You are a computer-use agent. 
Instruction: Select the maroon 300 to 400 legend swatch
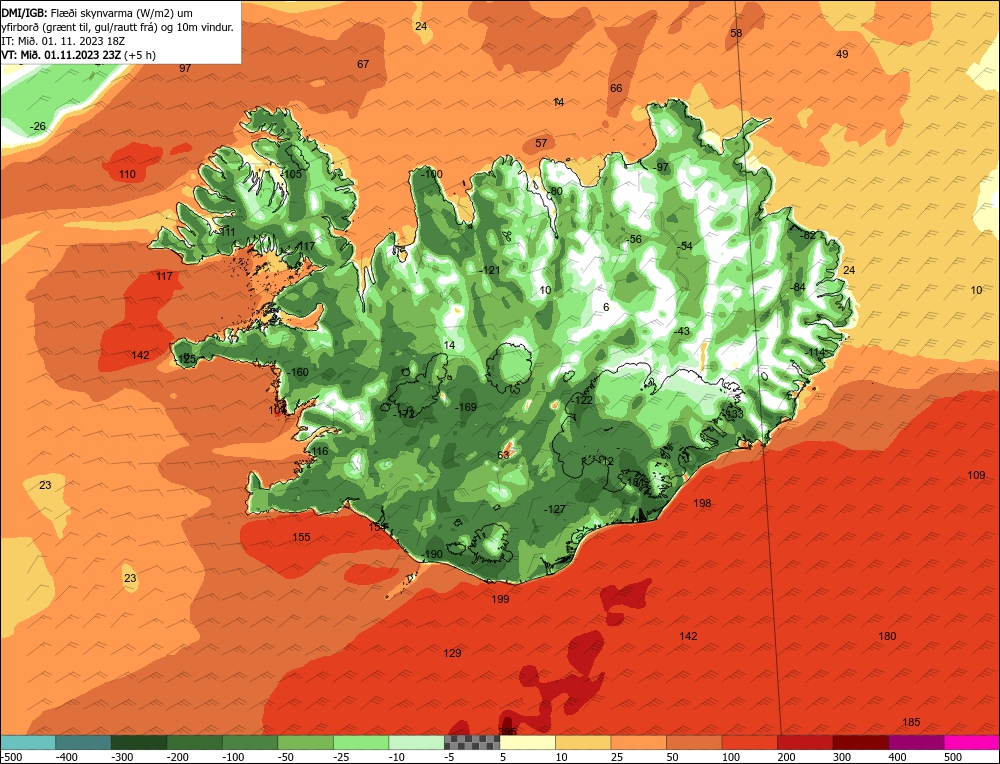pyautogui.click(x=861, y=742)
